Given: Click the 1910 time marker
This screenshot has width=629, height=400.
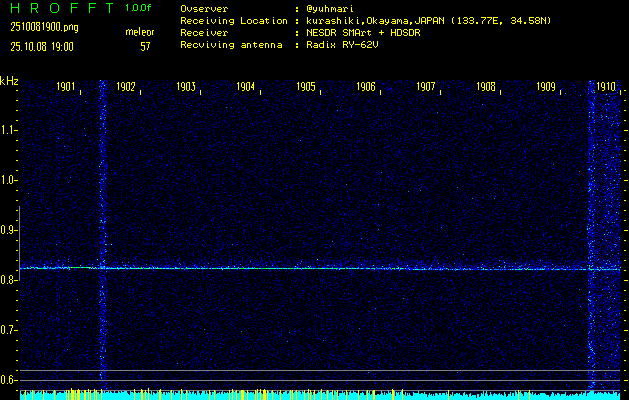Looking at the screenshot, I should [606, 87].
